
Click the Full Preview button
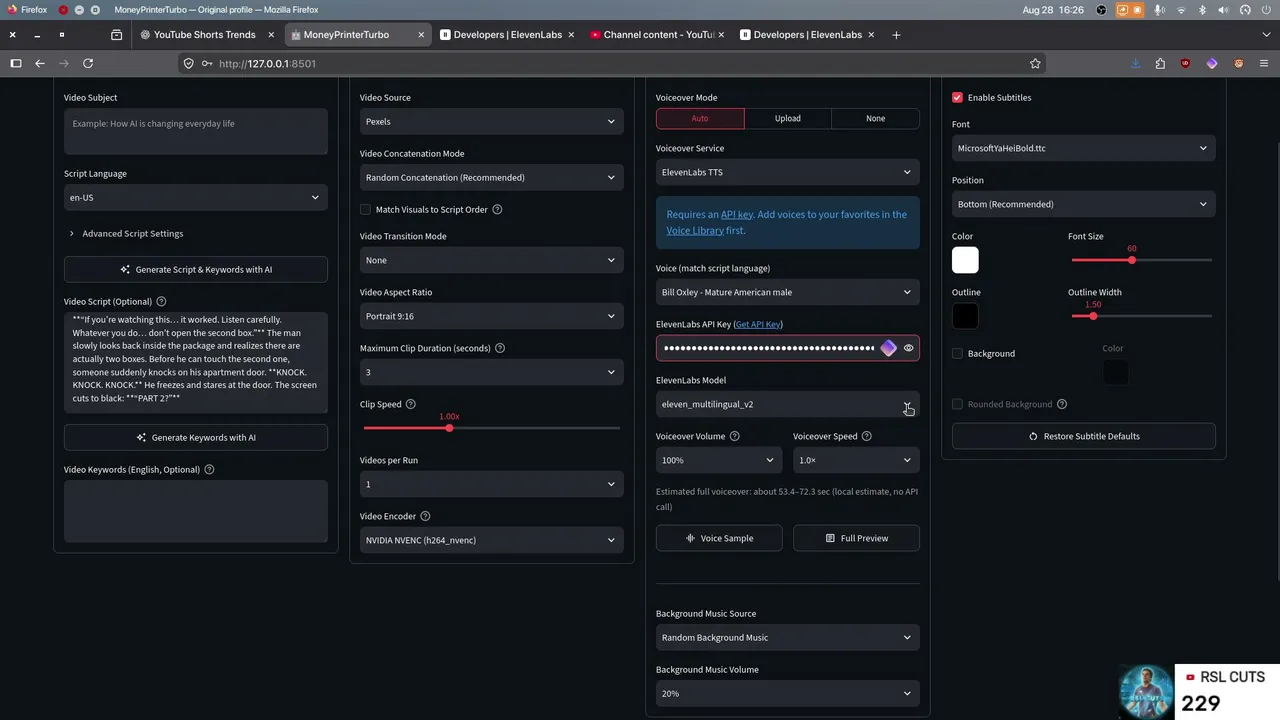pyautogui.click(x=856, y=538)
